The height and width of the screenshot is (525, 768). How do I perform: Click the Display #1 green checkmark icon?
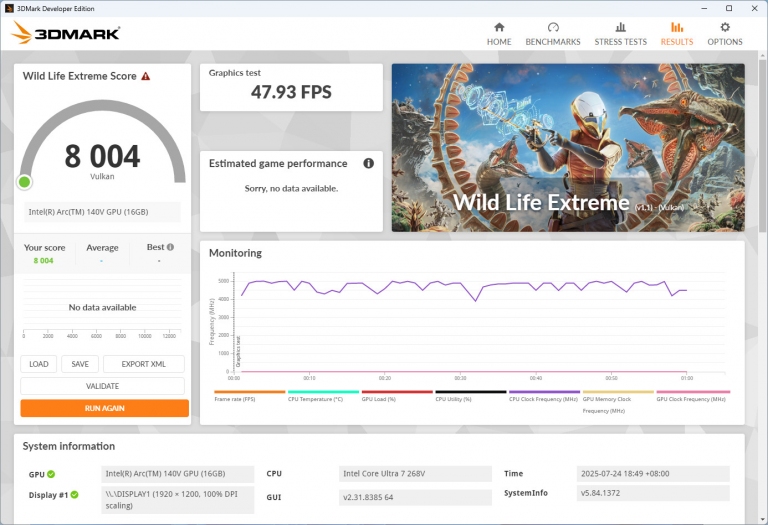coord(74,495)
